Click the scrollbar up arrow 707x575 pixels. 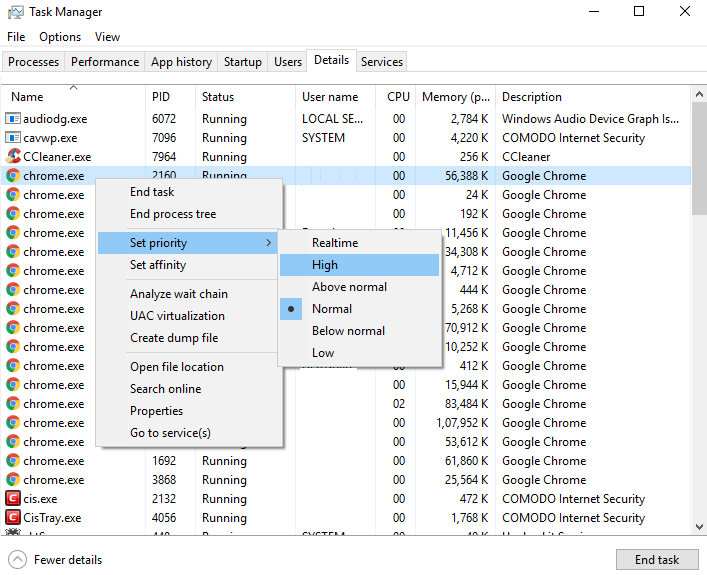pos(699,94)
